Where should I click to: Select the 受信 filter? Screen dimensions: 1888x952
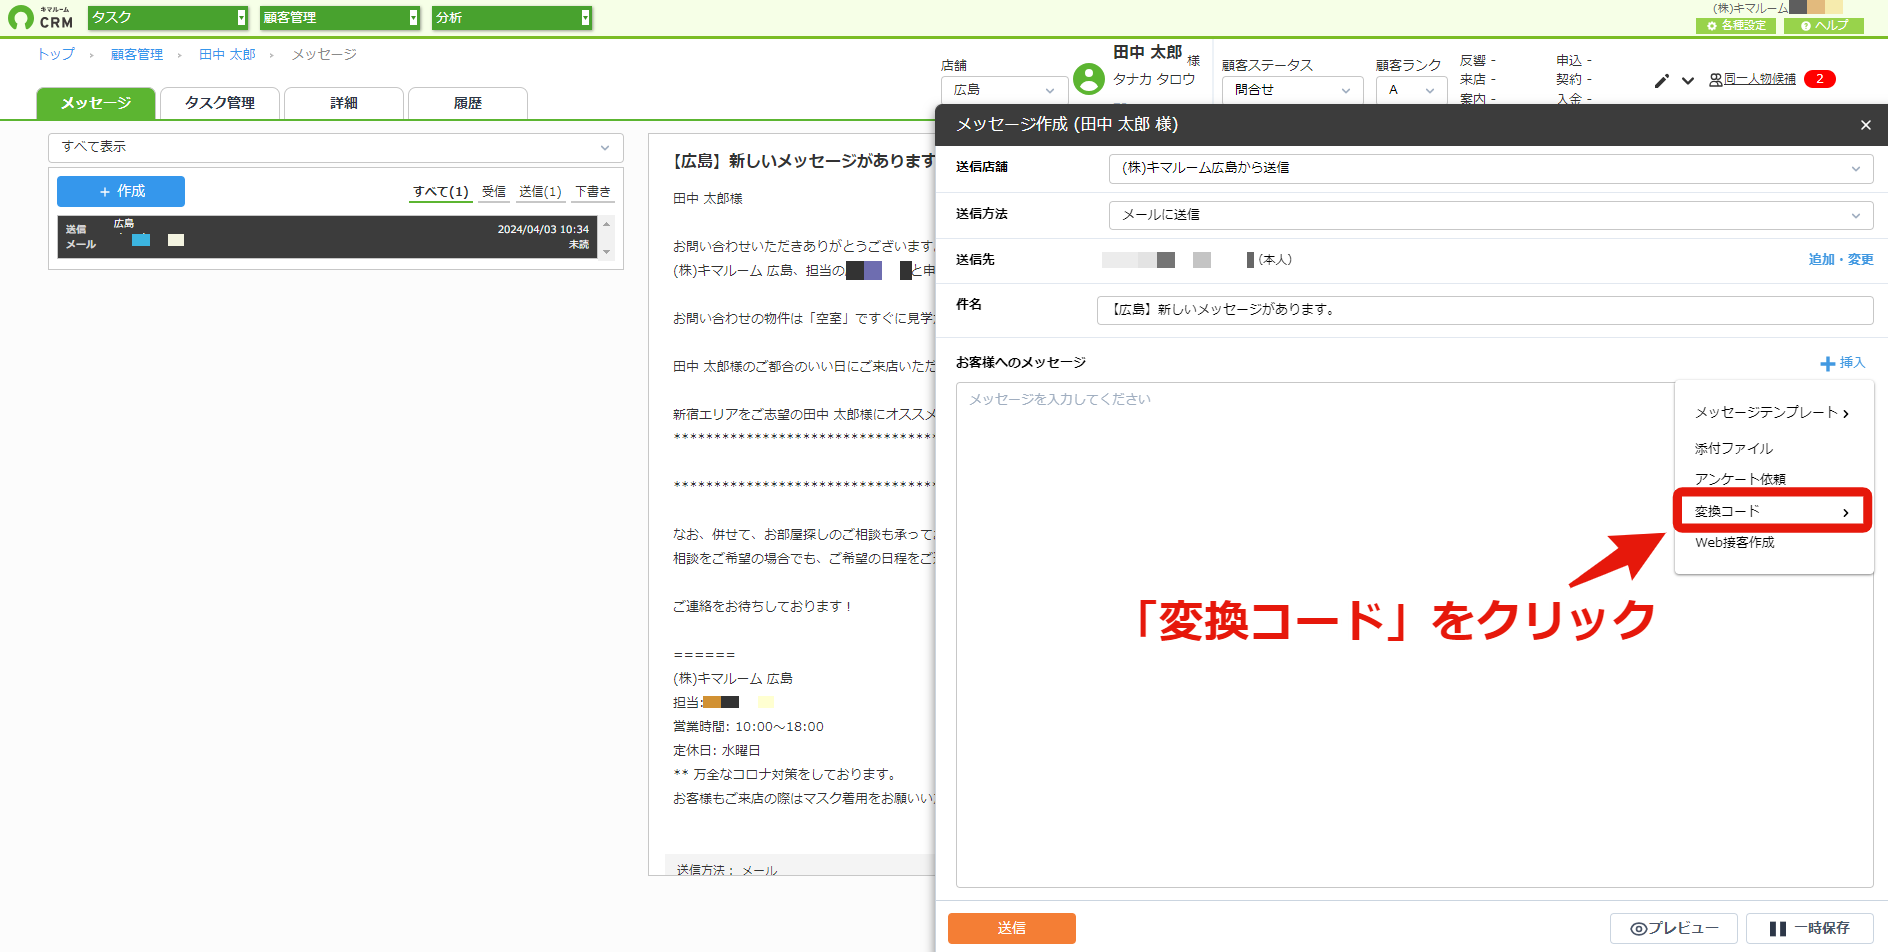click(494, 192)
